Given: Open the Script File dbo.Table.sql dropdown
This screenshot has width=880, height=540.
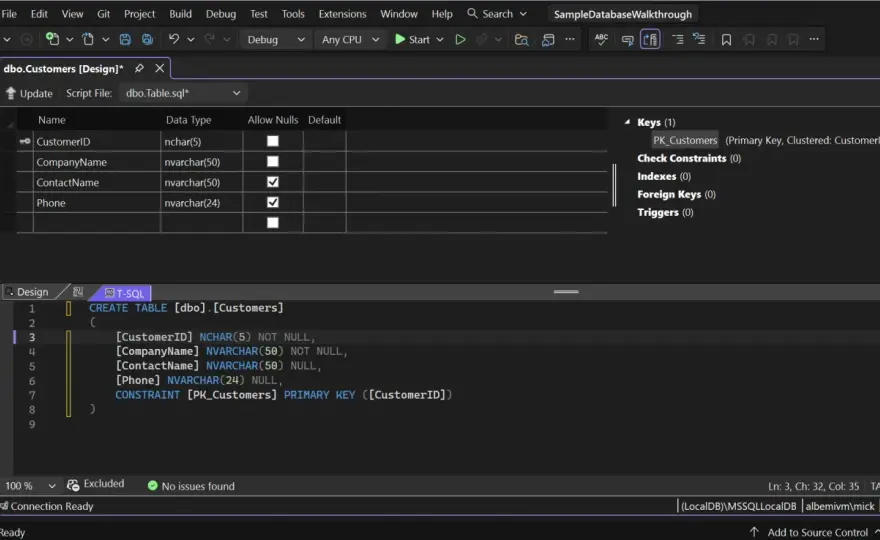Looking at the screenshot, I should click(183, 93).
